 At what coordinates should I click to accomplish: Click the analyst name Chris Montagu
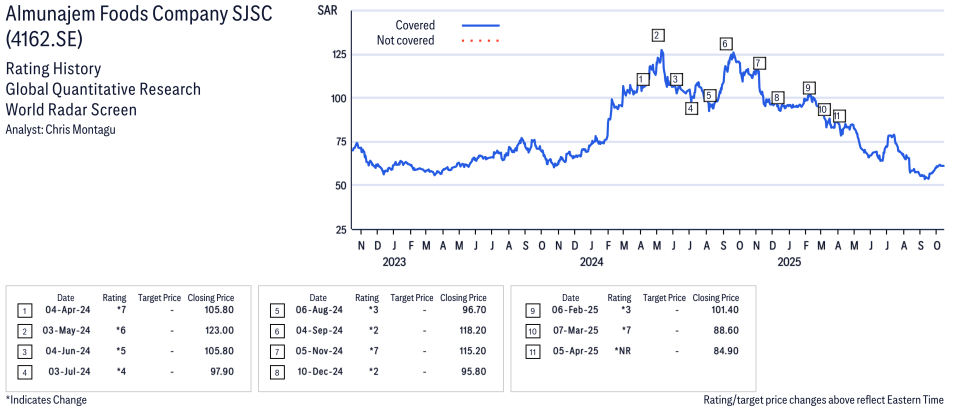click(62, 130)
